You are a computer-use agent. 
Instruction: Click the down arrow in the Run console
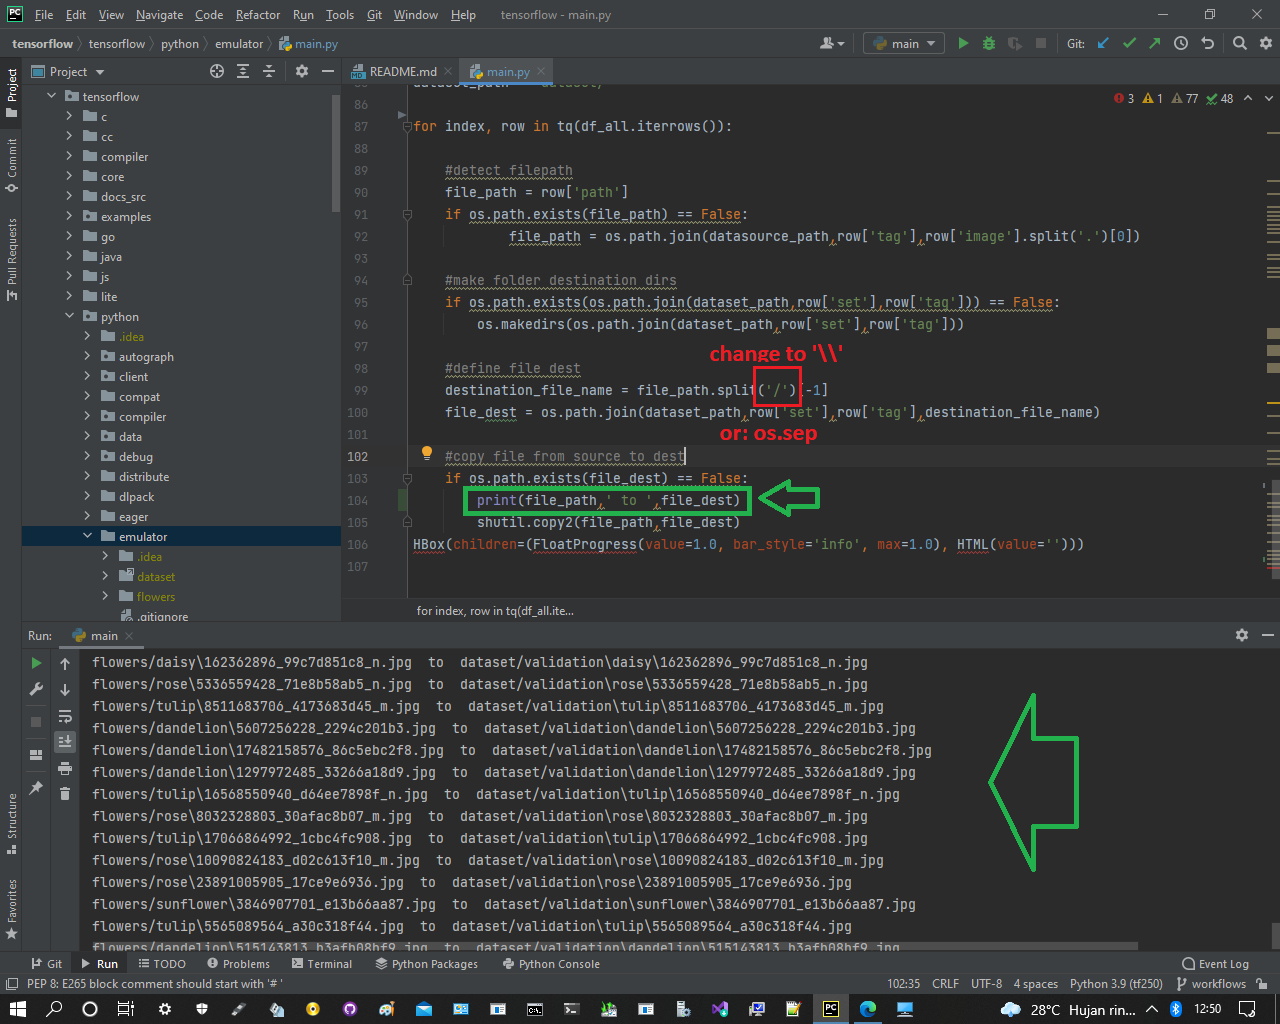[x=65, y=689]
